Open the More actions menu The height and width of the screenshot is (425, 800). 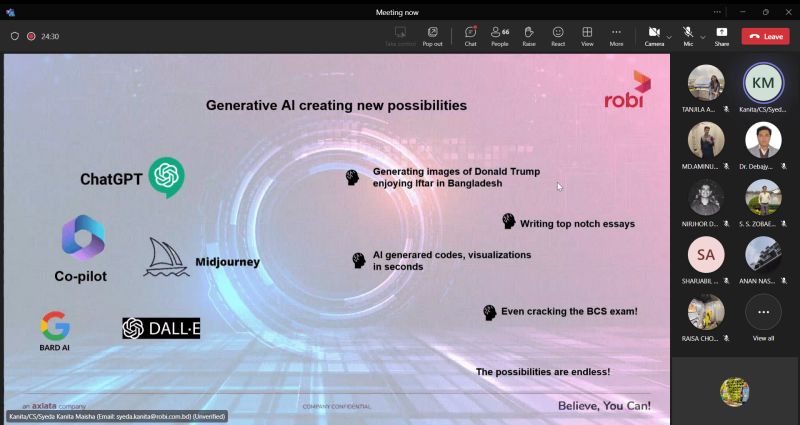click(616, 36)
